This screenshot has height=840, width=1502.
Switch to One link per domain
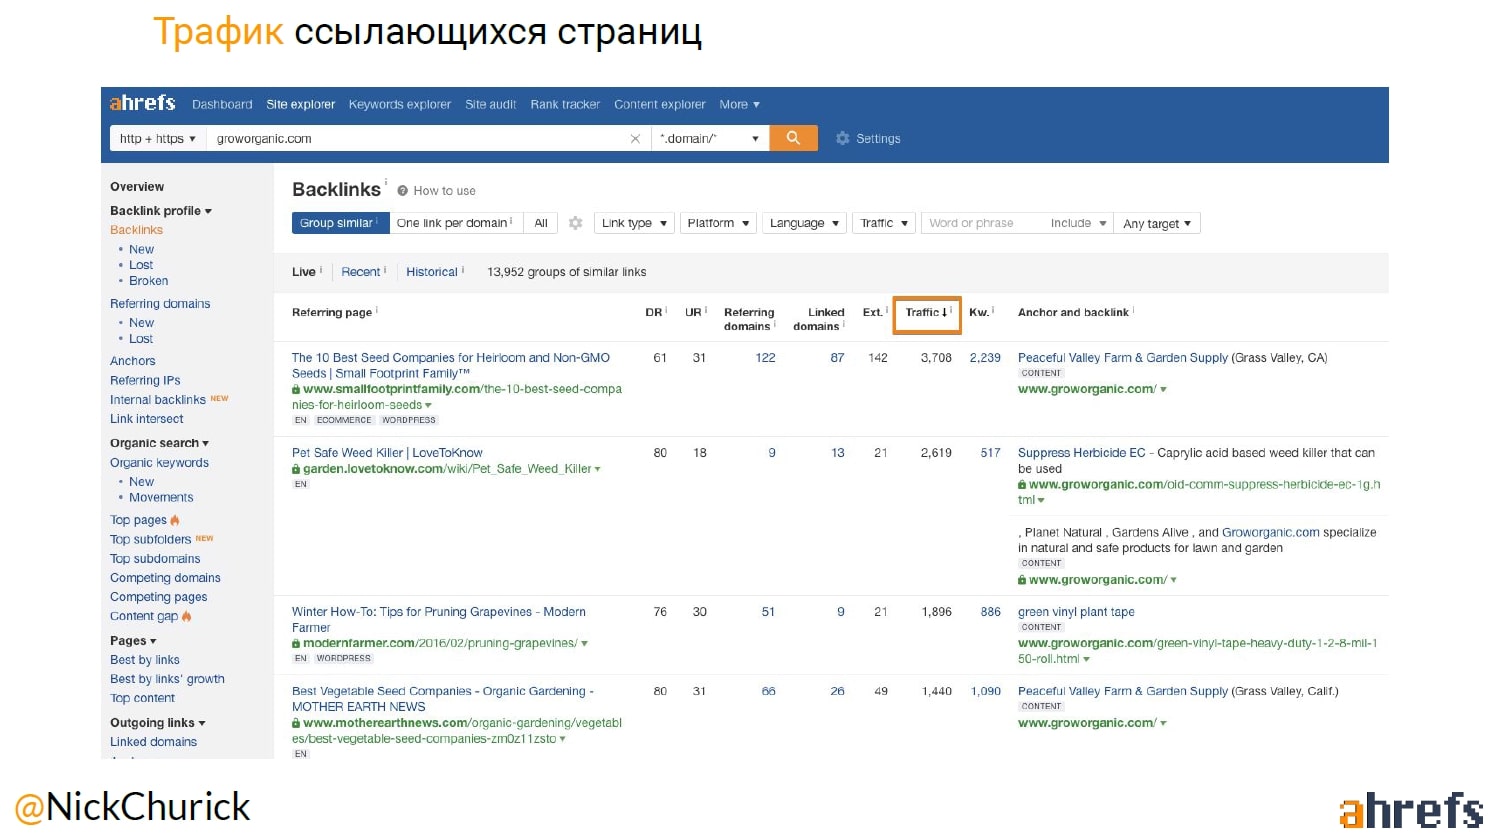[x=453, y=223]
